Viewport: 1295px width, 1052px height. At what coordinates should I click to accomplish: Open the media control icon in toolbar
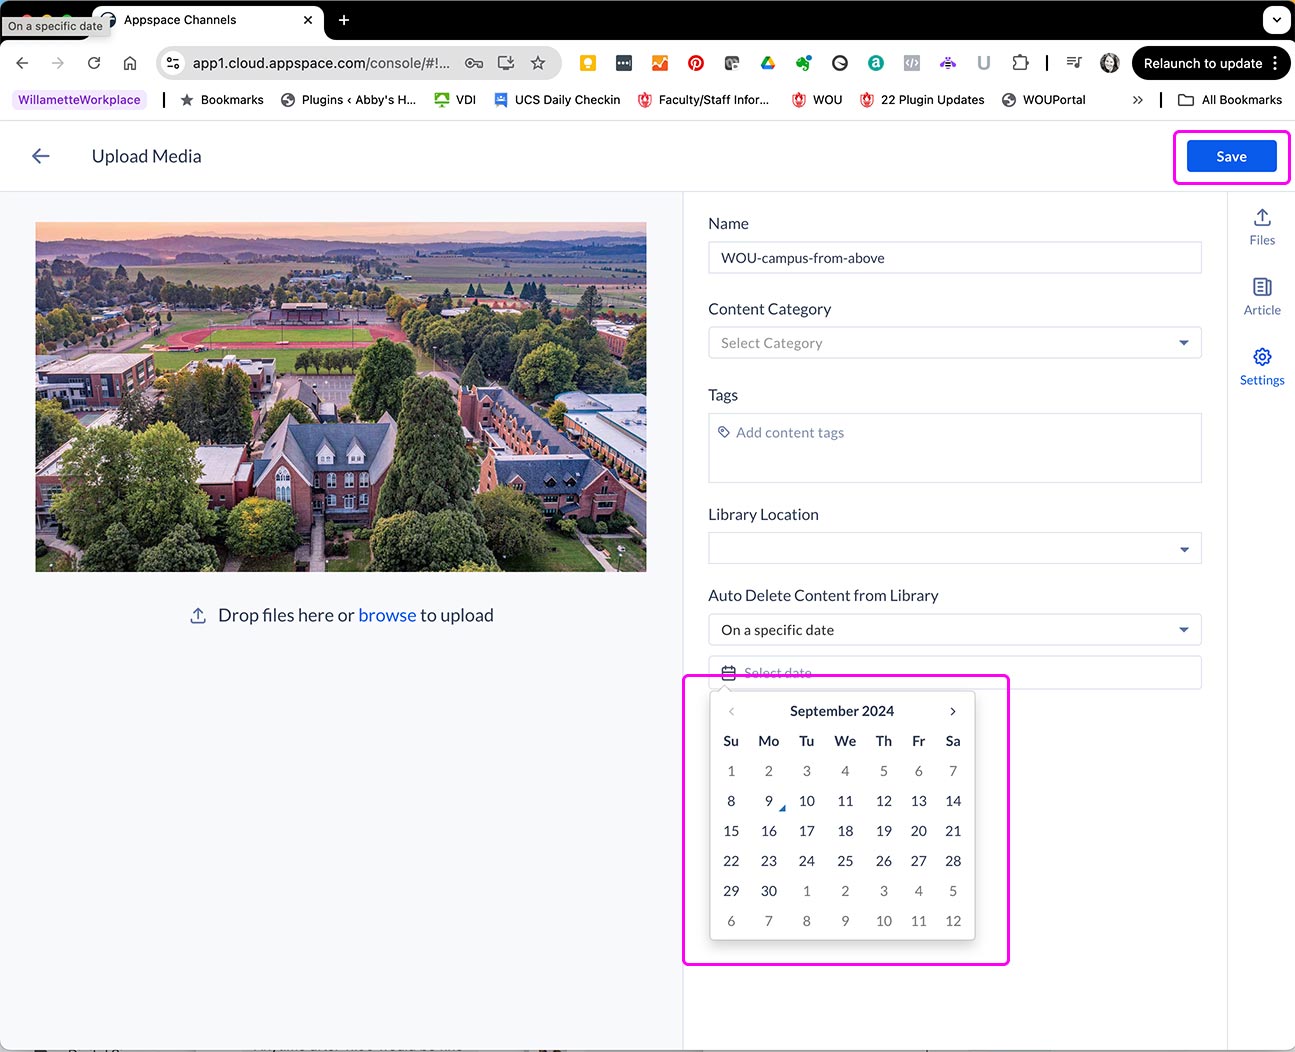point(1074,63)
